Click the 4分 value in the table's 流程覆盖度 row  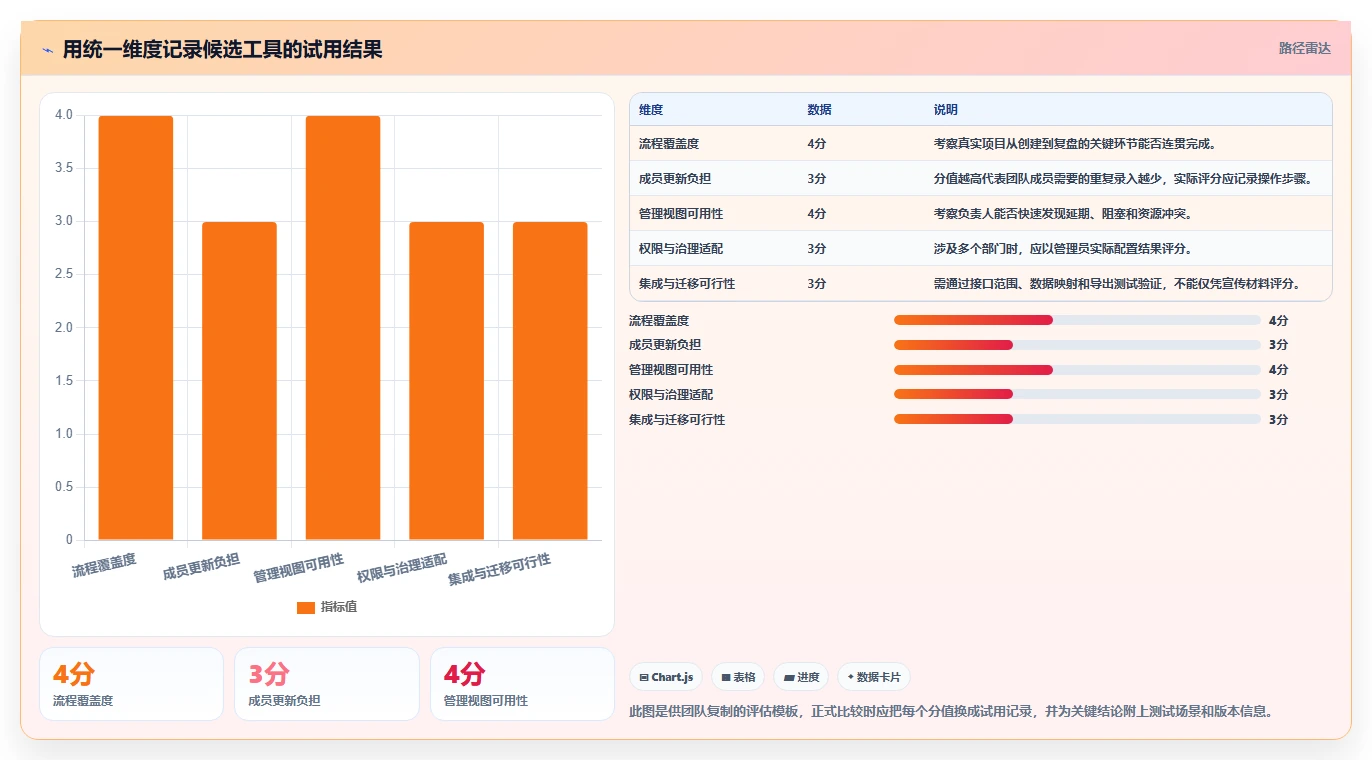pos(817,144)
